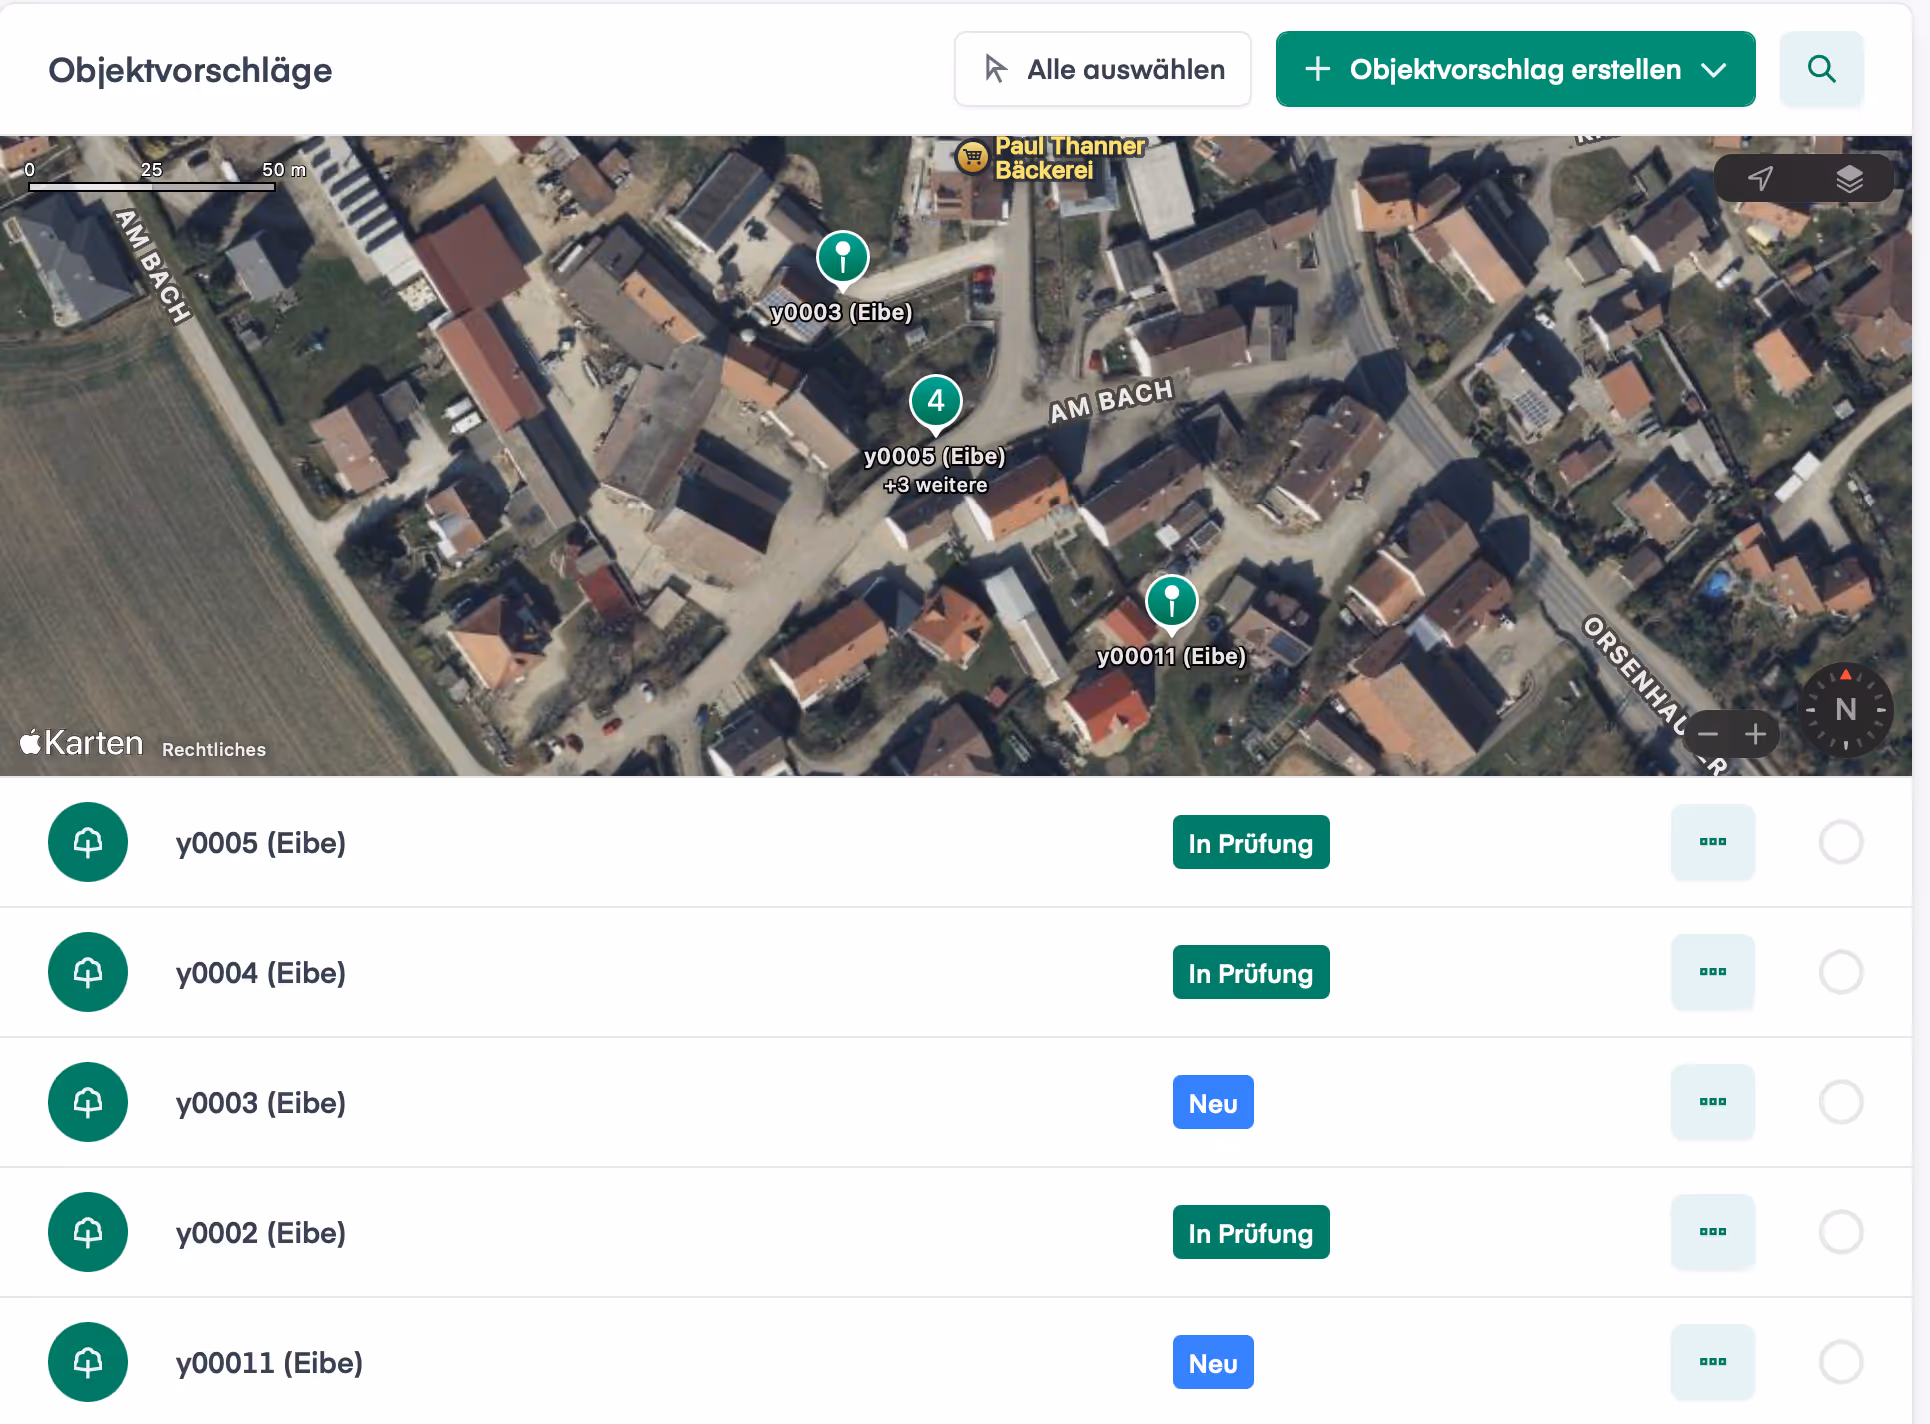The image size is (1930, 1424).
Task: Open the search magnifier button
Action: pyautogui.click(x=1821, y=69)
